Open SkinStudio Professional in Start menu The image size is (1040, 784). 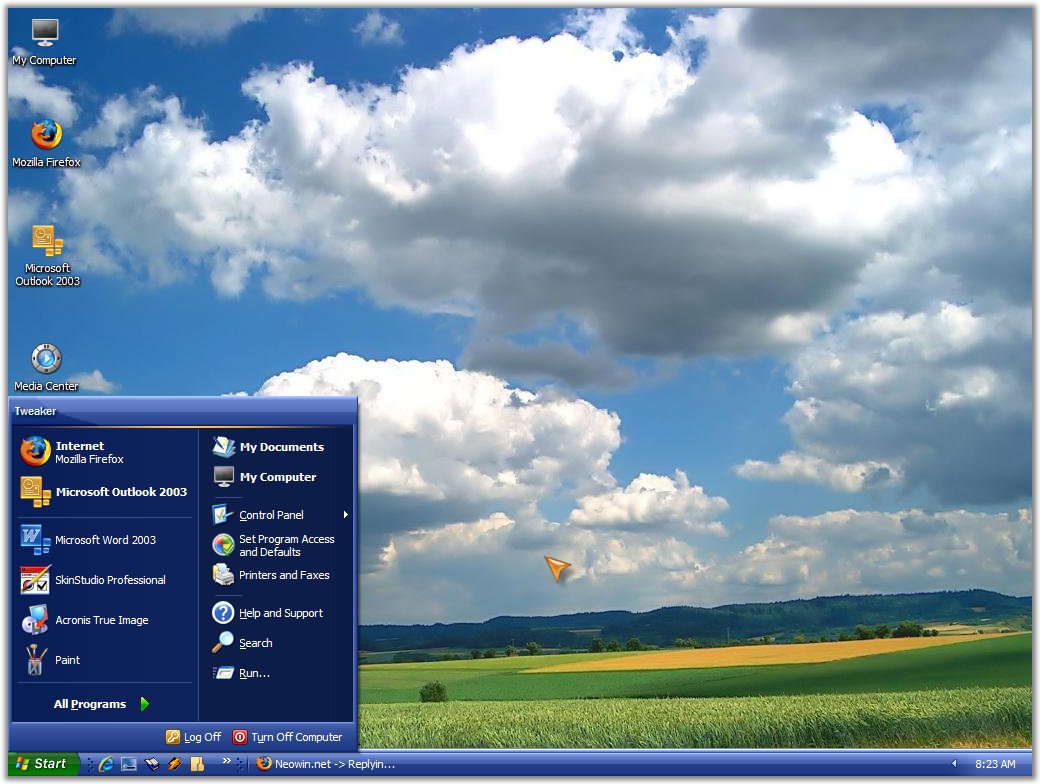110,580
